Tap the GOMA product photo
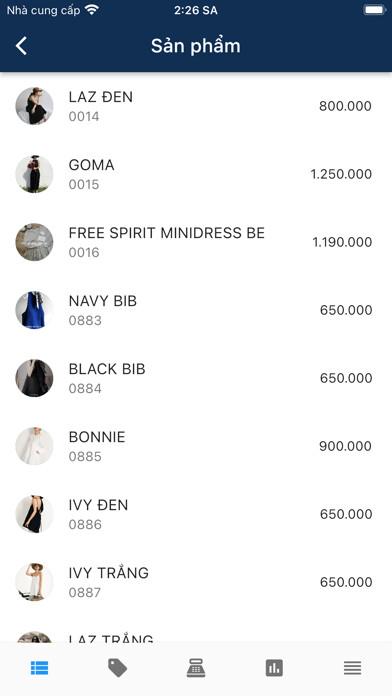Image resolution: width=392 pixels, height=696 pixels. (x=34, y=174)
